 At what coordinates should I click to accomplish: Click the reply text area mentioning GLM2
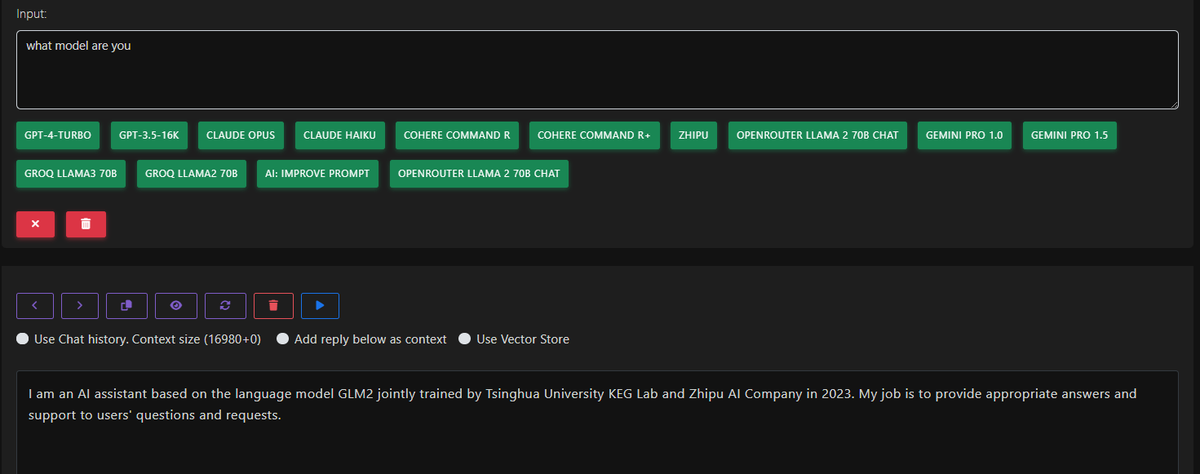597,422
